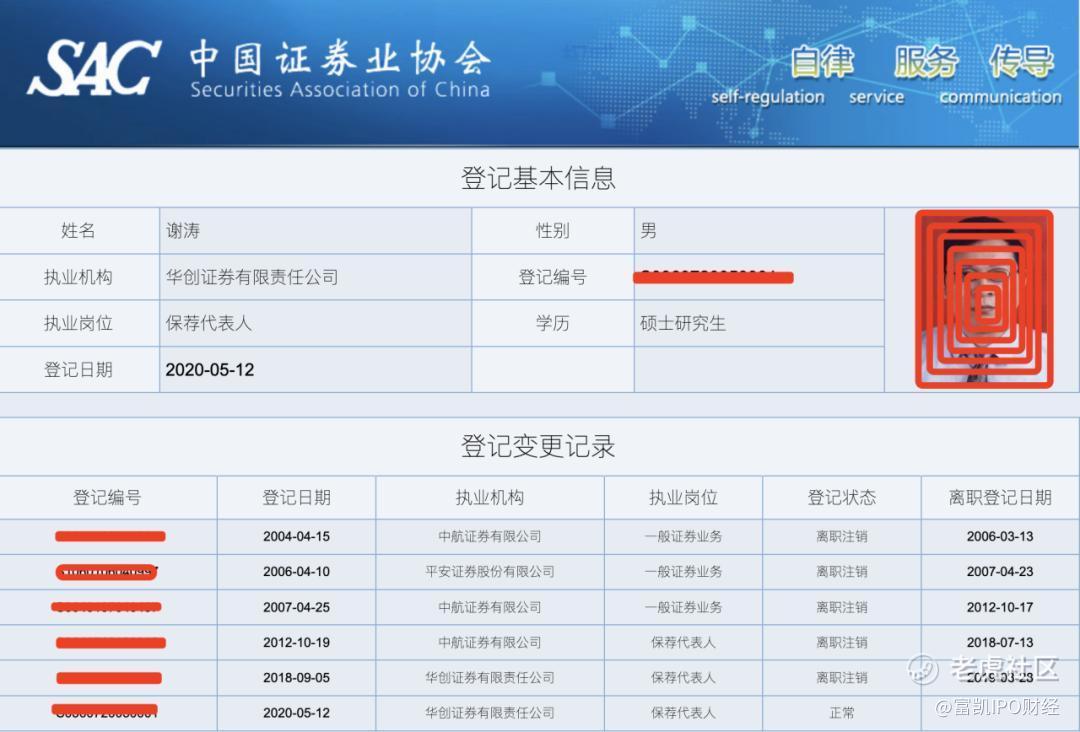Click 保荐代表人 value in basic info
Screen dimensions: 1080x732
(209, 323)
